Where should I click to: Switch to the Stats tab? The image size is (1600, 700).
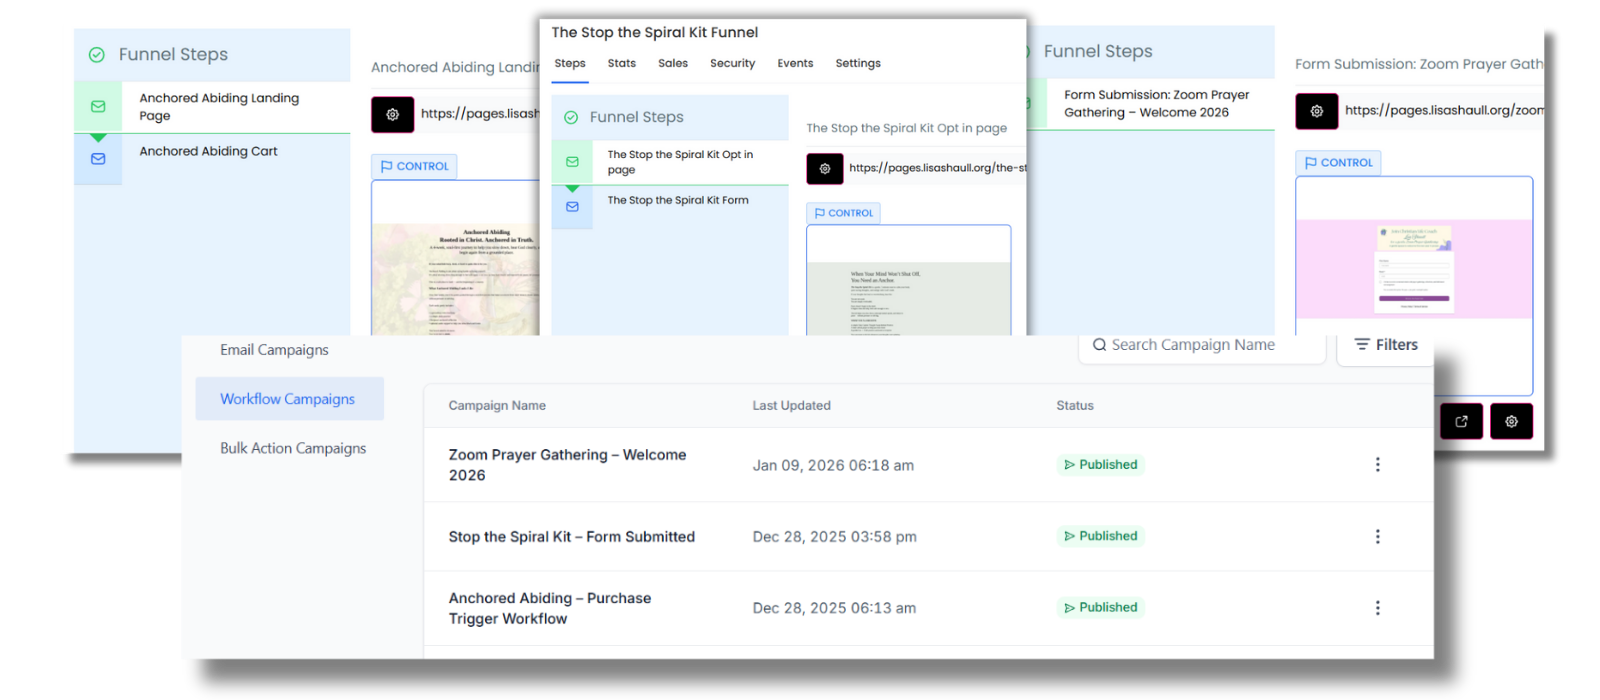pyautogui.click(x=622, y=63)
